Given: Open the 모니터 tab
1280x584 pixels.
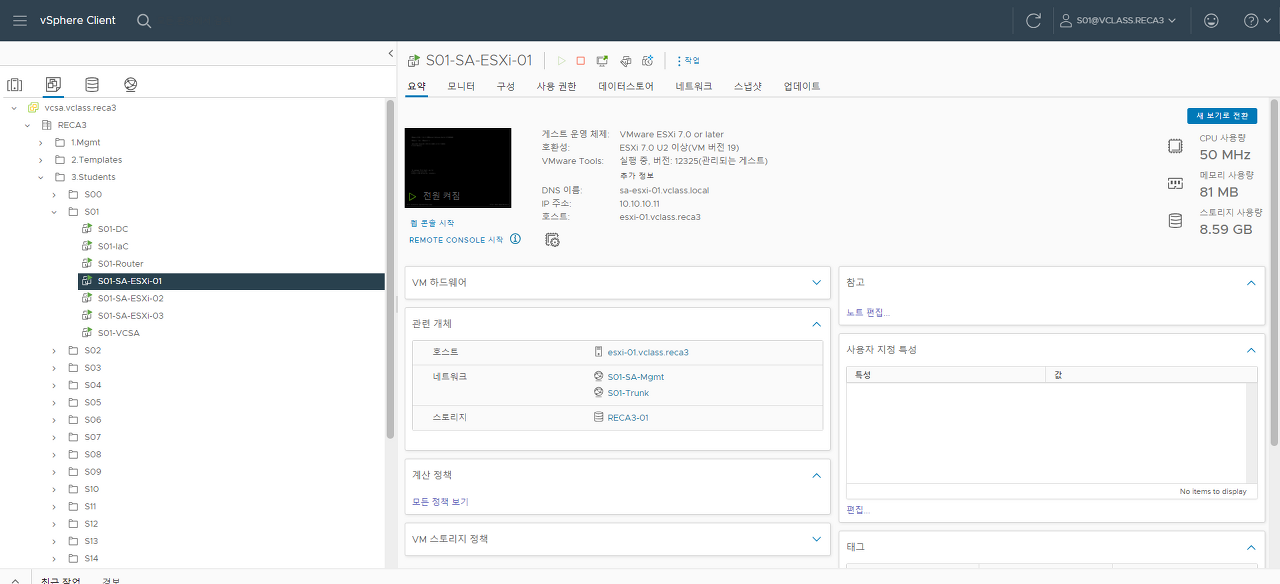Looking at the screenshot, I should point(461,87).
